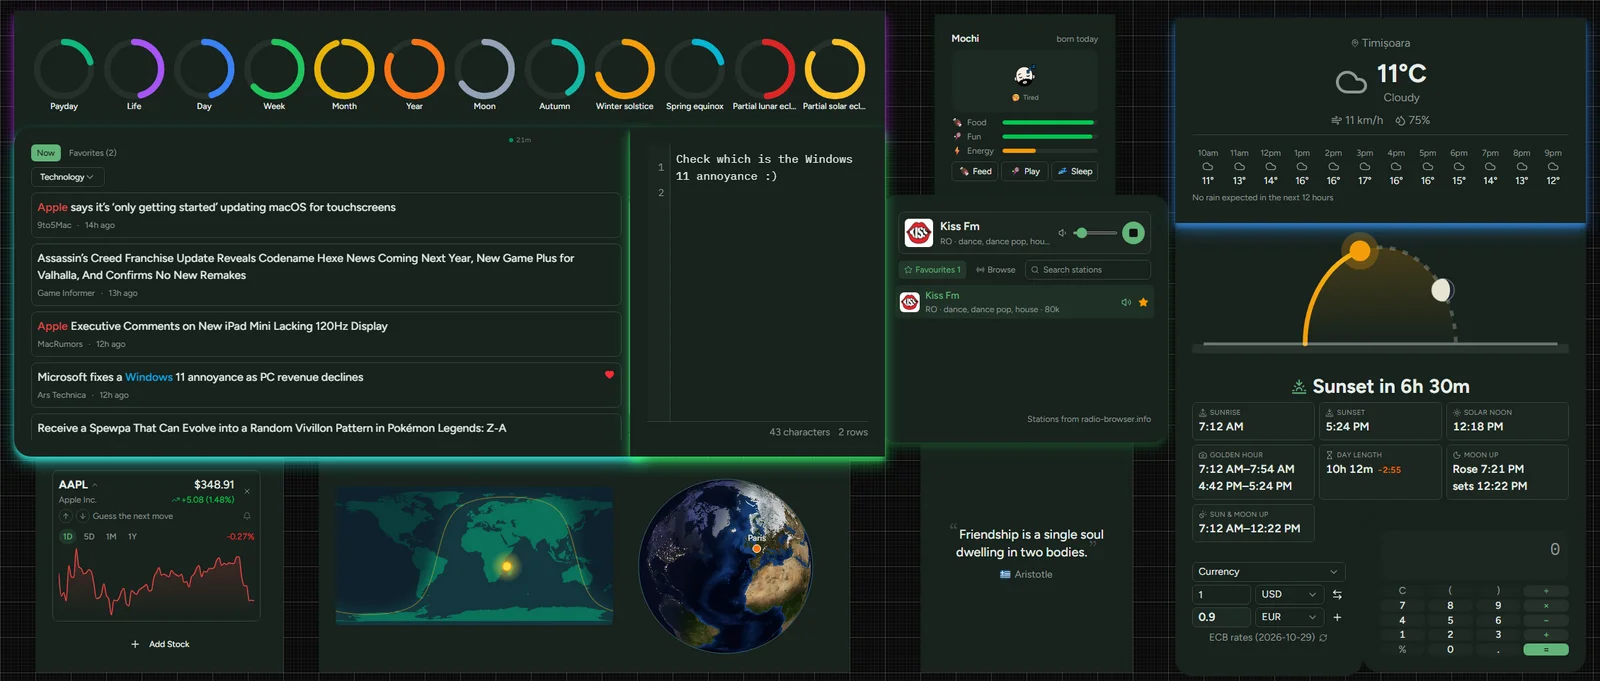The image size is (1600, 681).
Task: Open the Technology category dropdown
Action: [66, 177]
